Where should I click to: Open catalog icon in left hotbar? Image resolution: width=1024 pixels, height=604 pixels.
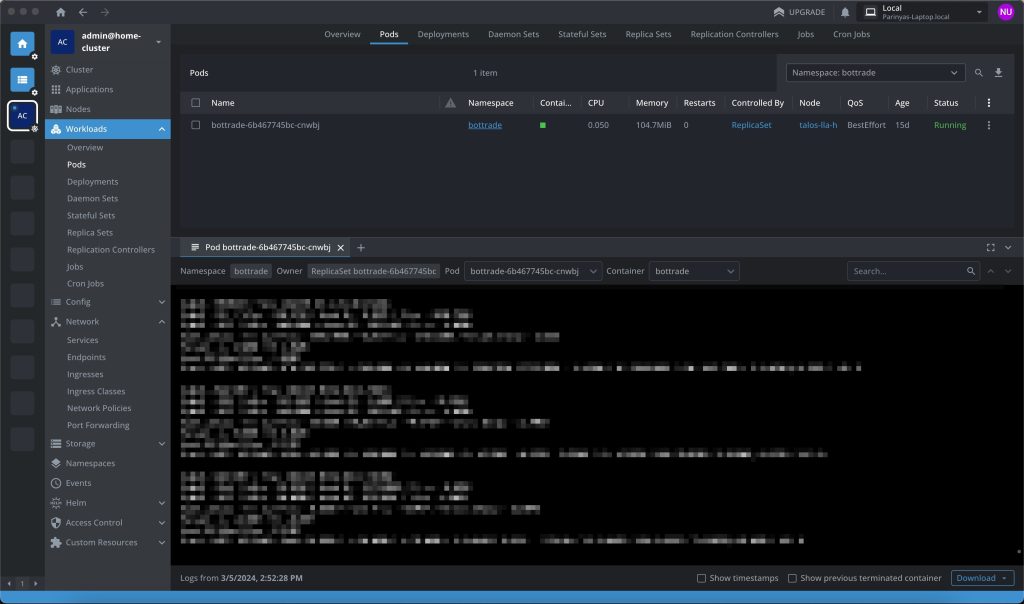tap(22, 80)
